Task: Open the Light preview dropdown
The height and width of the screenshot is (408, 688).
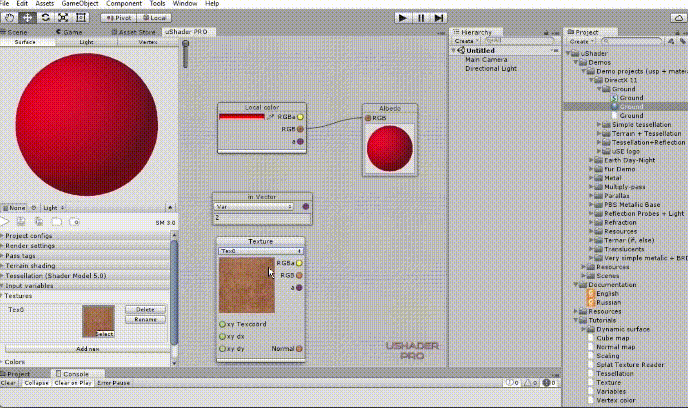Action: pyautogui.click(x=54, y=208)
